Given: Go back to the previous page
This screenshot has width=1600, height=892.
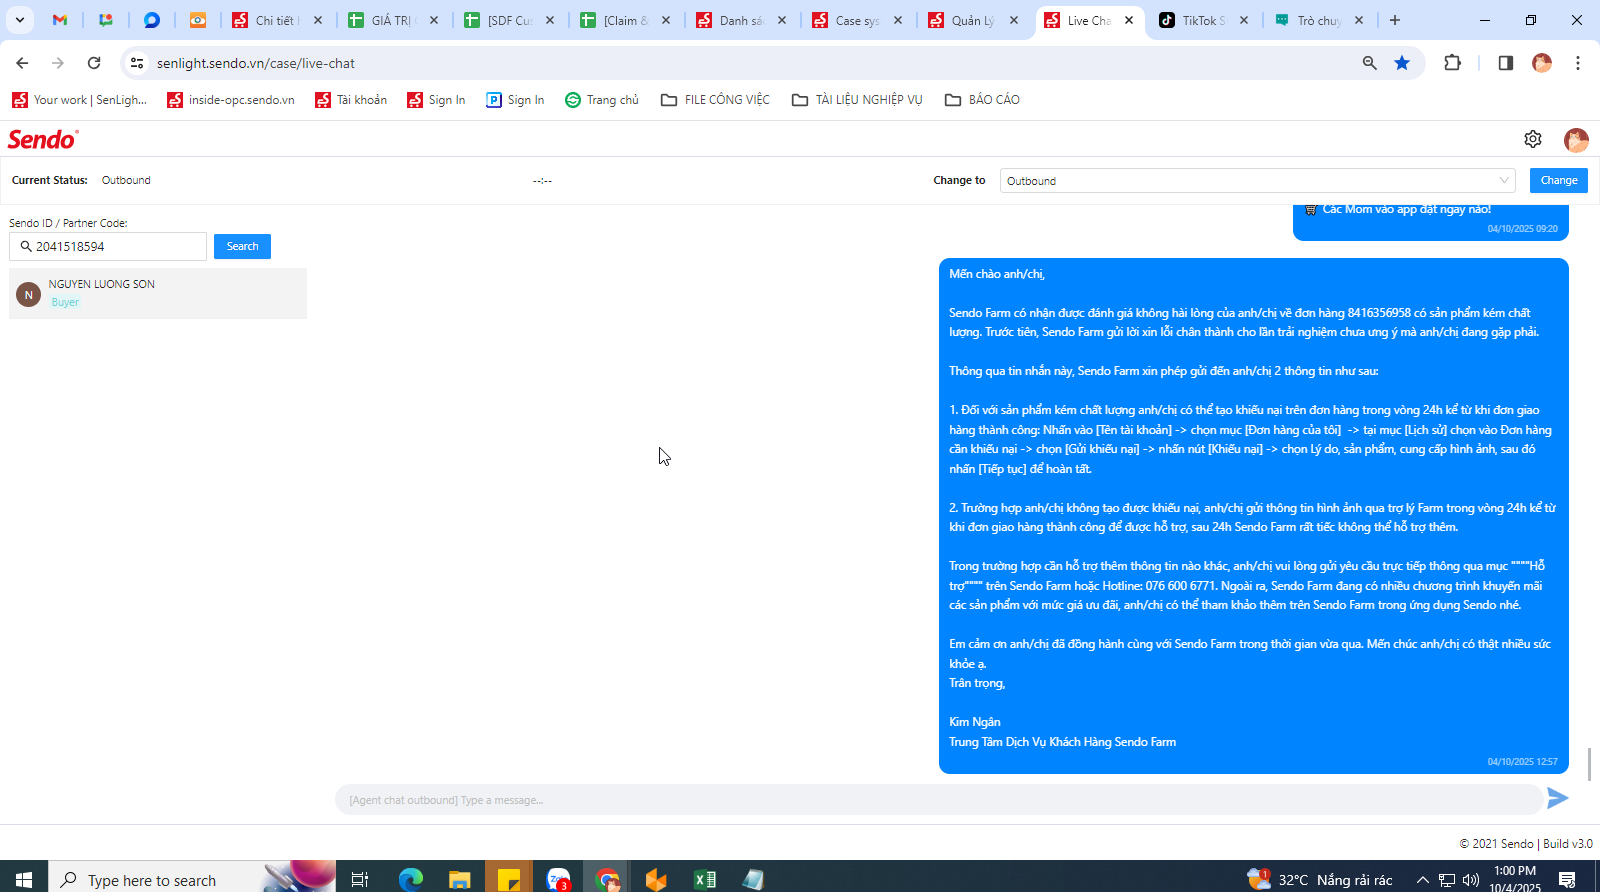Looking at the screenshot, I should point(22,63).
